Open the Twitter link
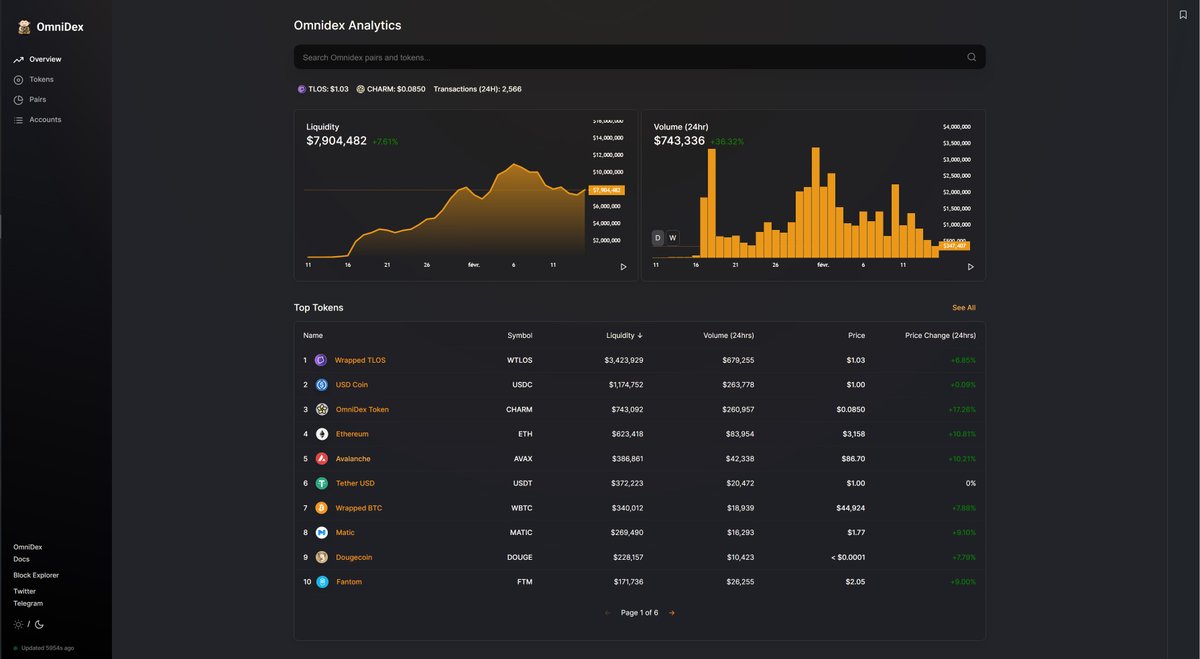 point(24,591)
